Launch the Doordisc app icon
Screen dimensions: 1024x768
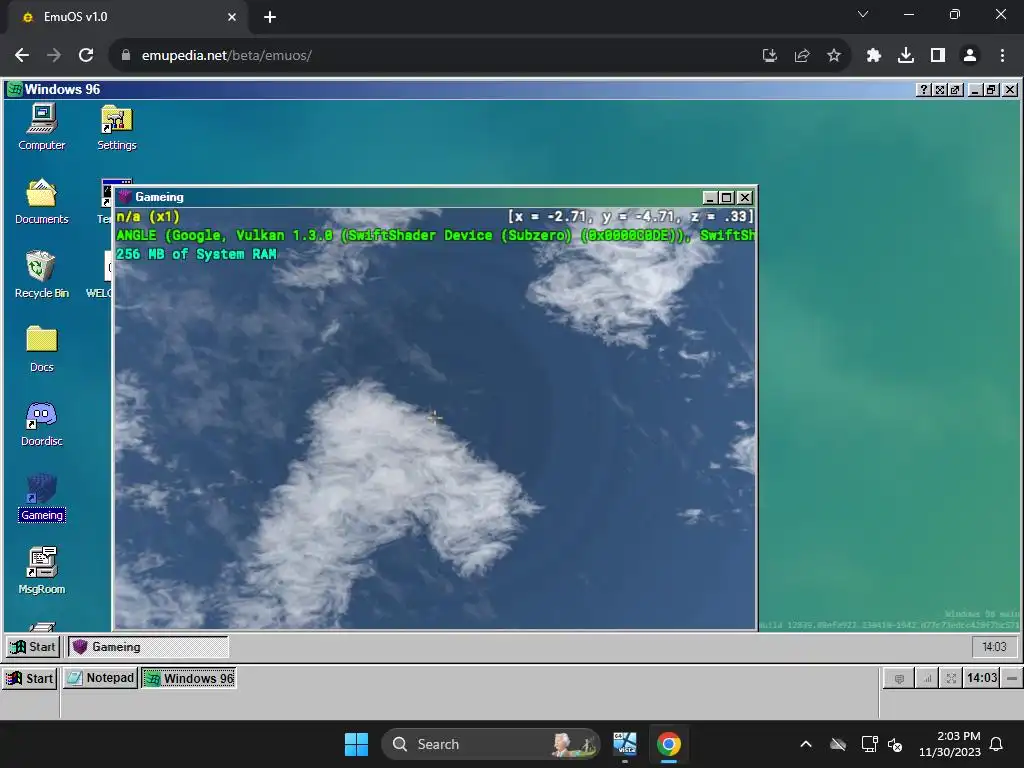click(42, 423)
